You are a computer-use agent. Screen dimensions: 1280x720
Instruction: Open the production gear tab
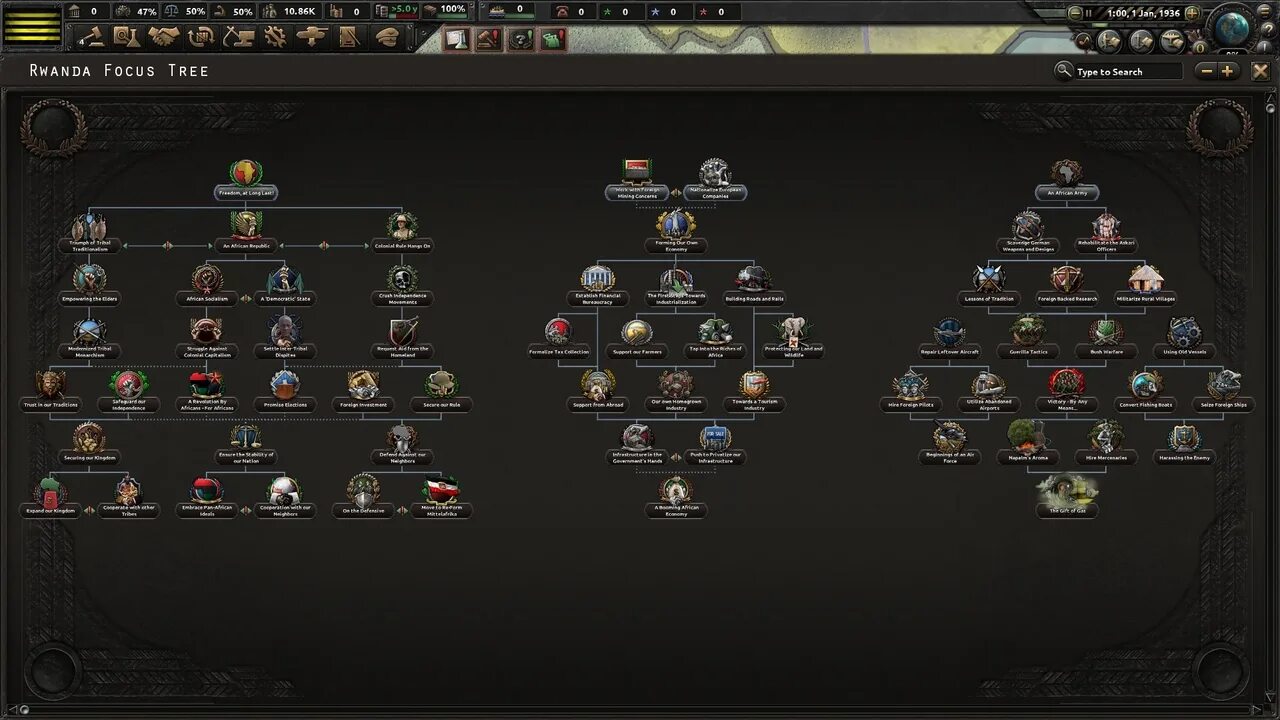(x=274, y=37)
